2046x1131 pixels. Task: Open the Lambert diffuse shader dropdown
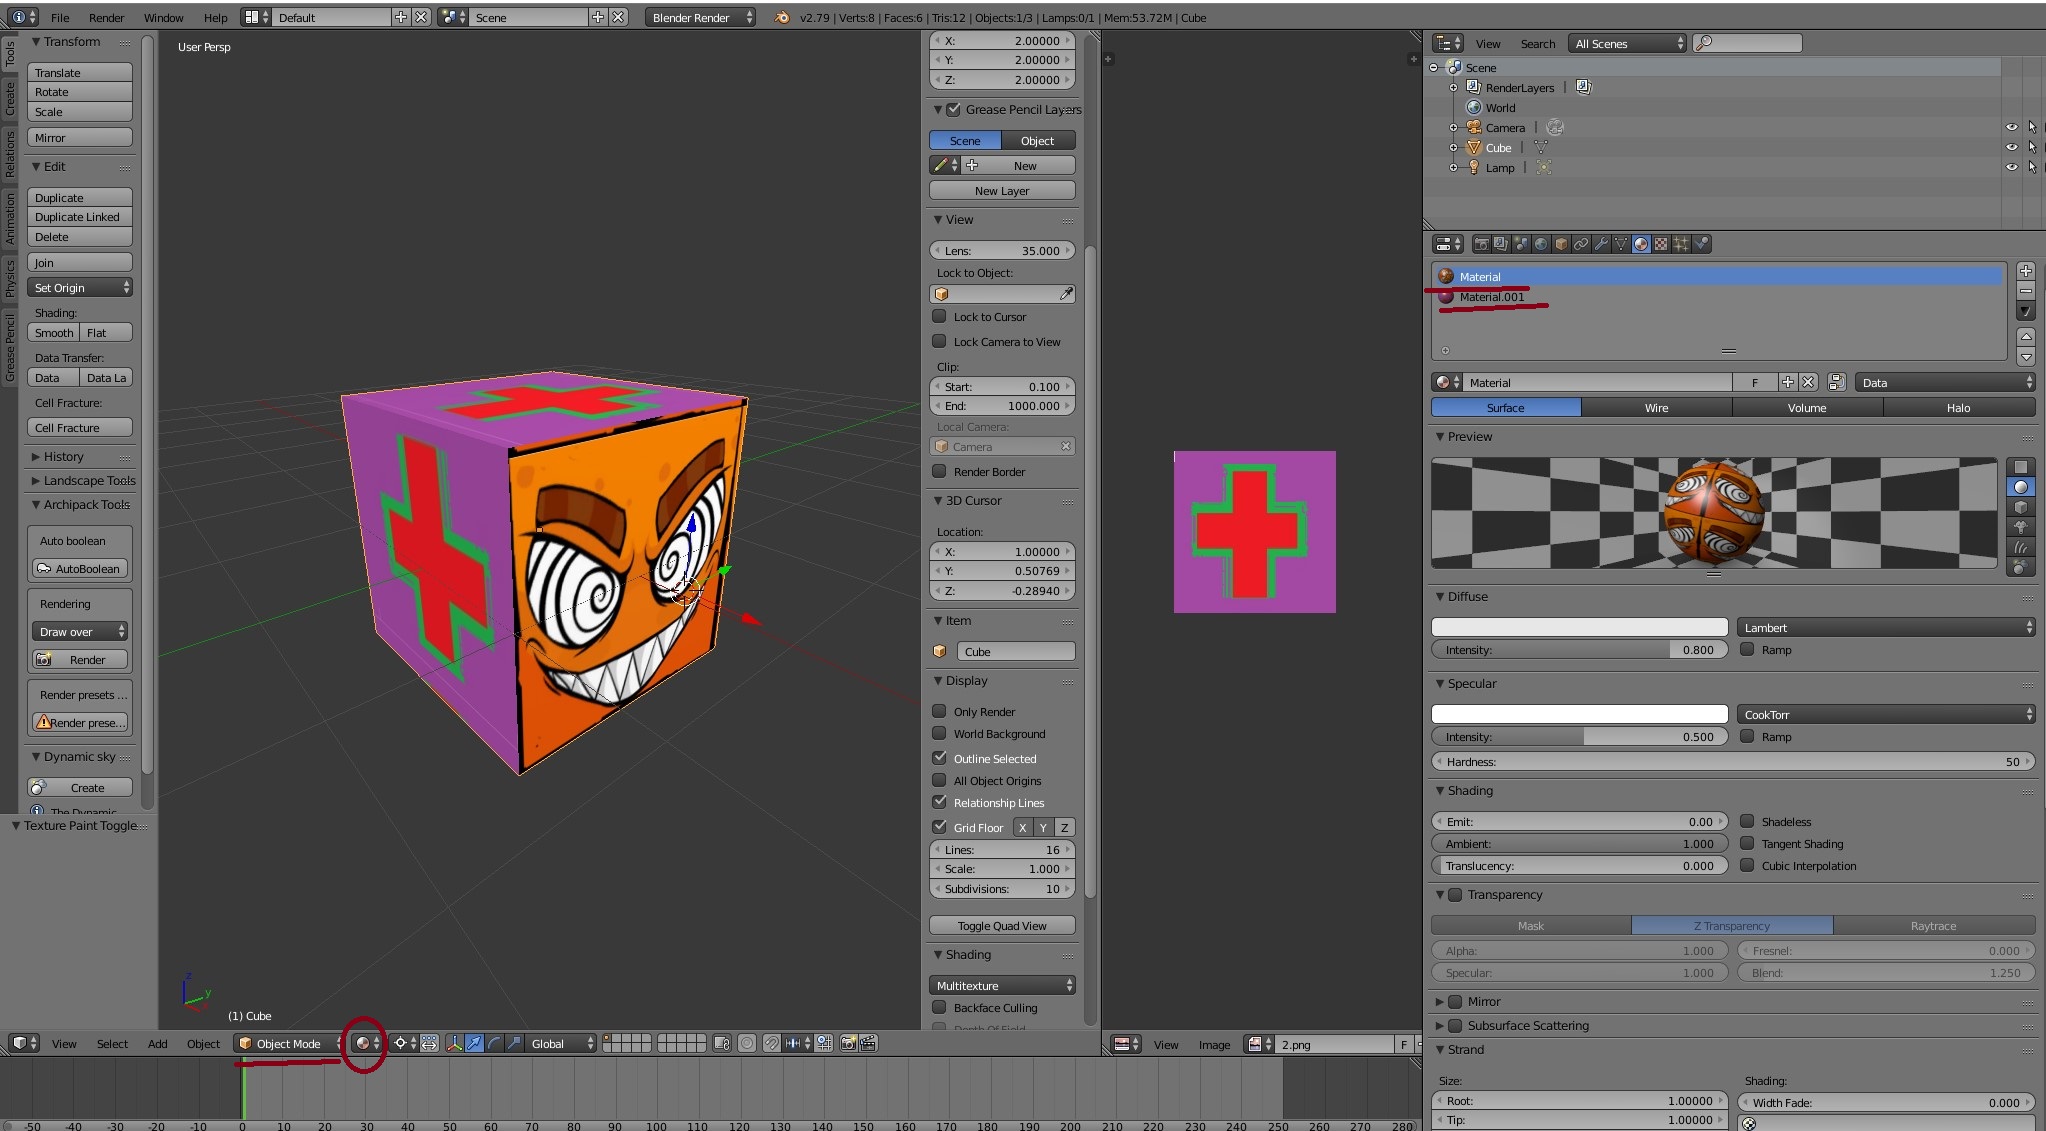(1886, 627)
